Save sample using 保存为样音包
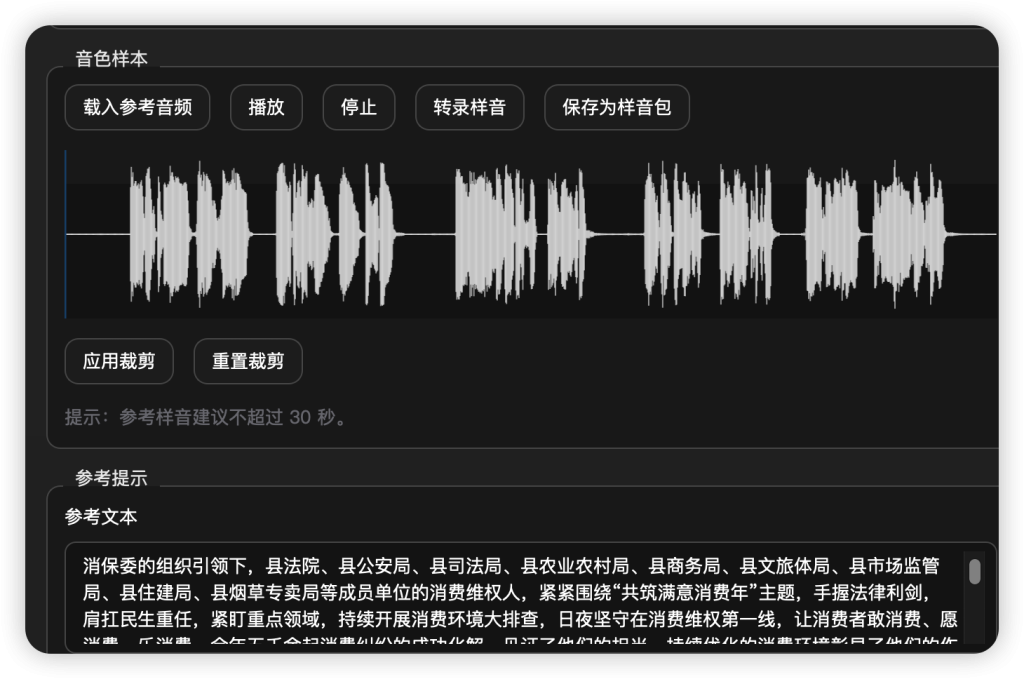Viewport: 1024px width, 679px height. point(616,108)
